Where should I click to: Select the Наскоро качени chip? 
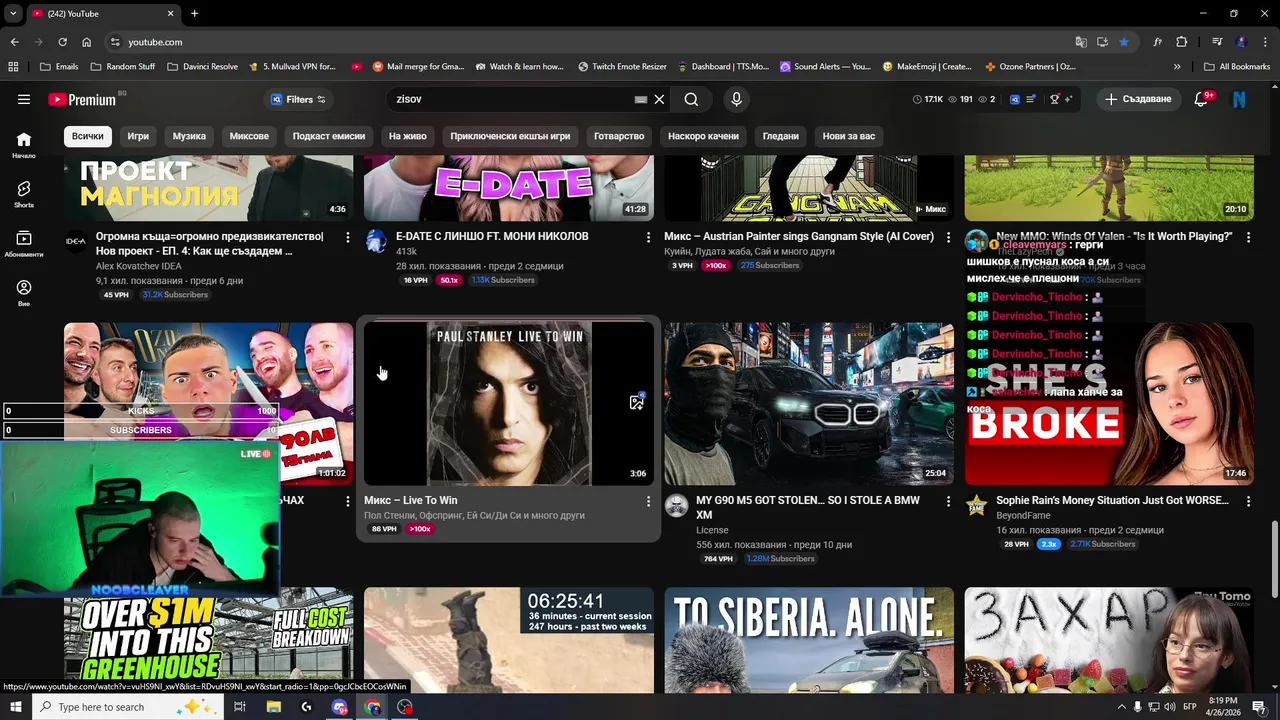tap(704, 136)
